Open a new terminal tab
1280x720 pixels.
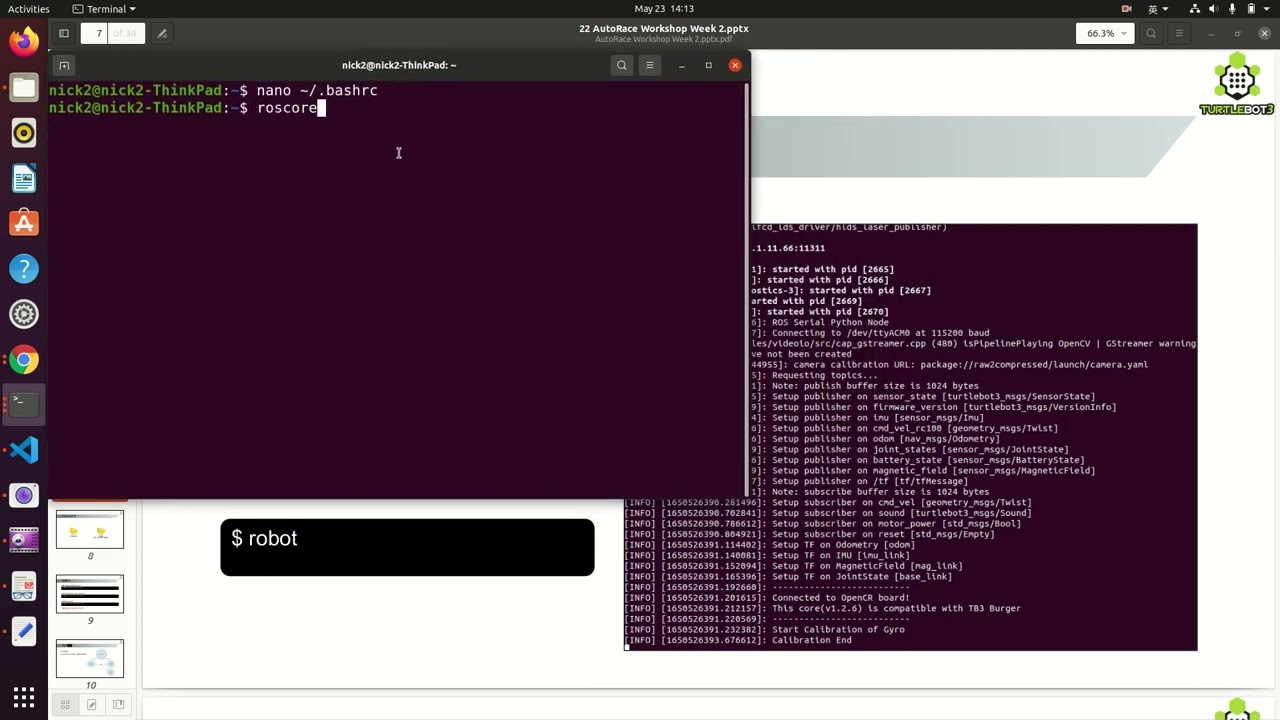[64, 65]
